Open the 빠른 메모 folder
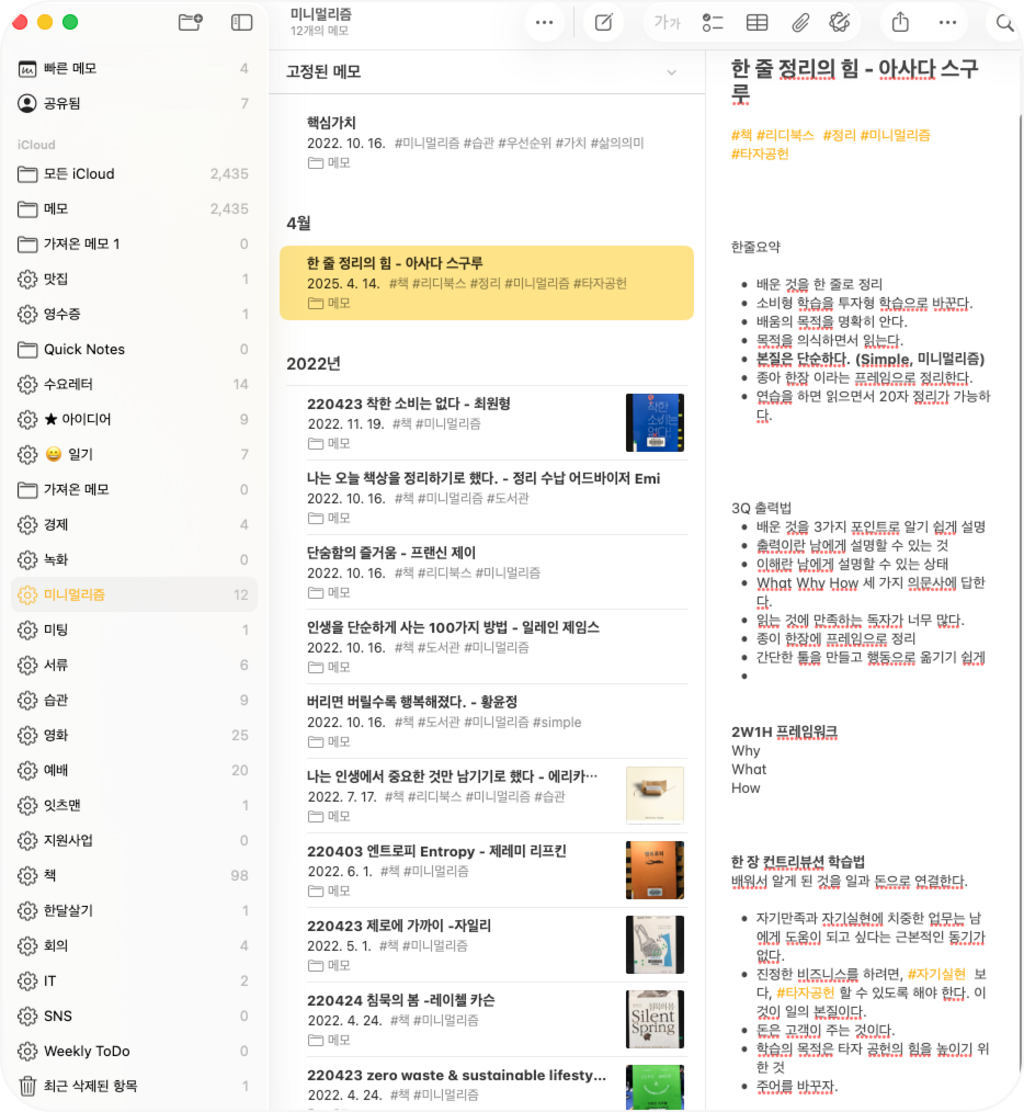This screenshot has width=1024, height=1112. coord(70,68)
